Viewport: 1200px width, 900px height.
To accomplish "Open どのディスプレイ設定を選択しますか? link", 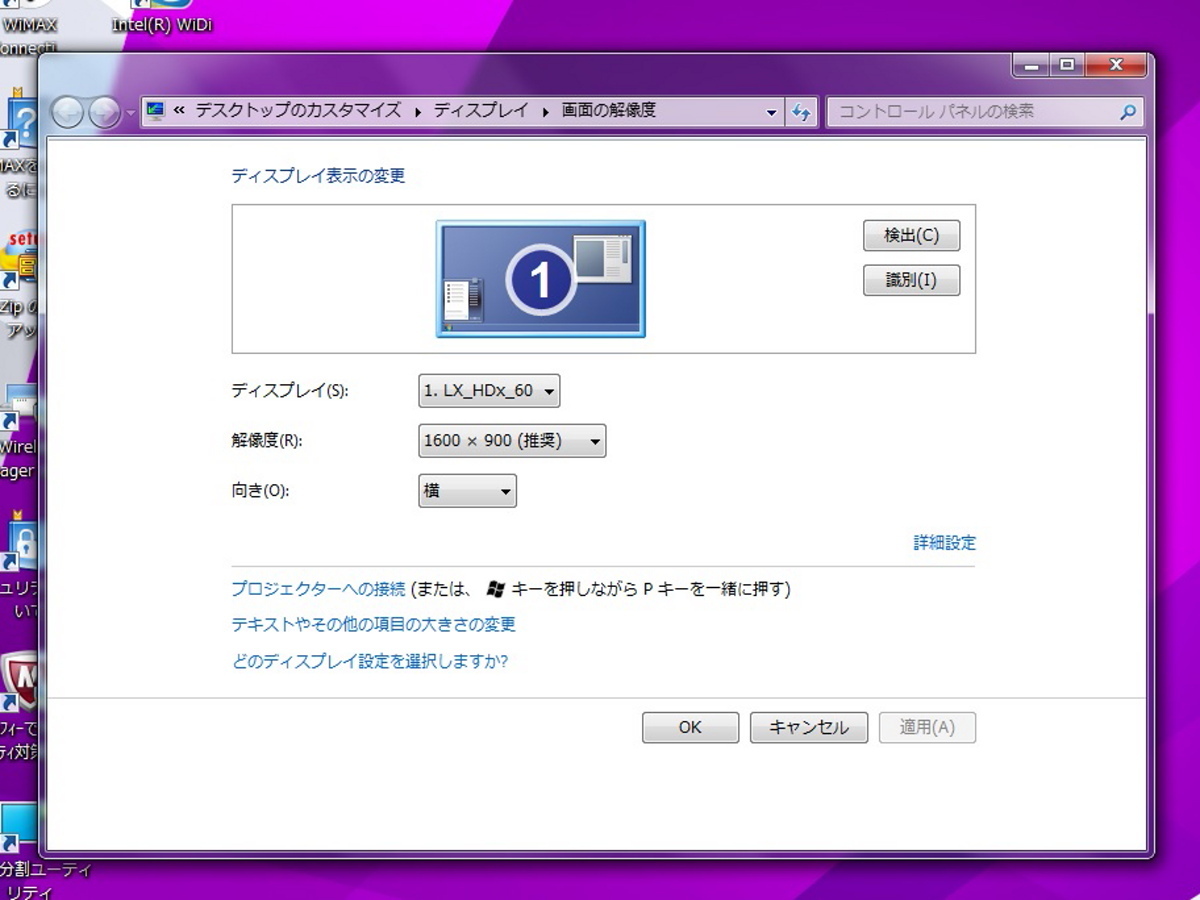I will (370, 661).
